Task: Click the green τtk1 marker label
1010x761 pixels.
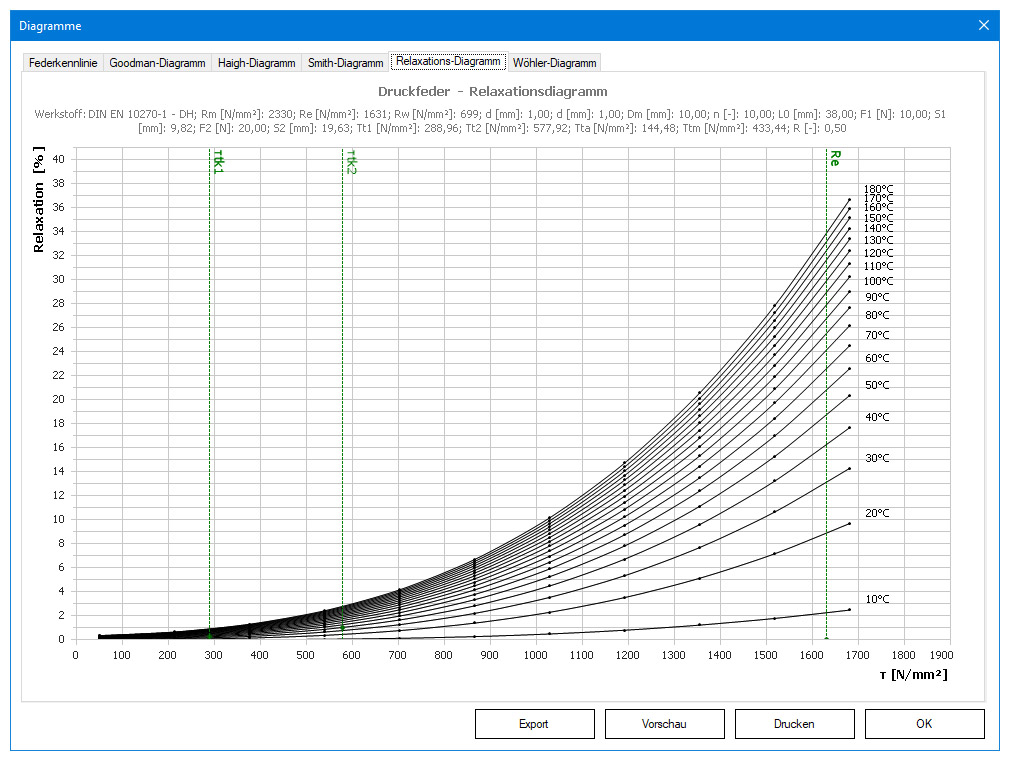Action: coord(218,160)
